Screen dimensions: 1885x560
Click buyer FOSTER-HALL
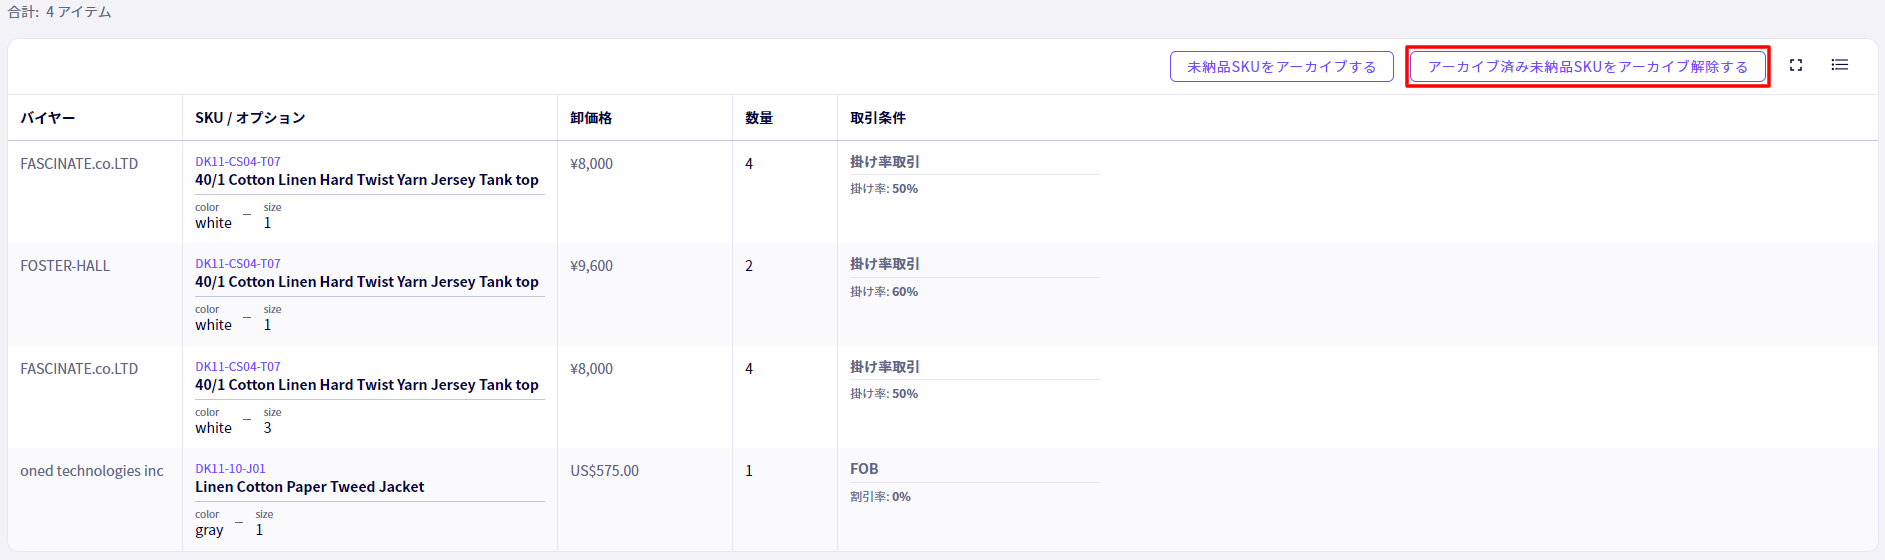click(65, 266)
